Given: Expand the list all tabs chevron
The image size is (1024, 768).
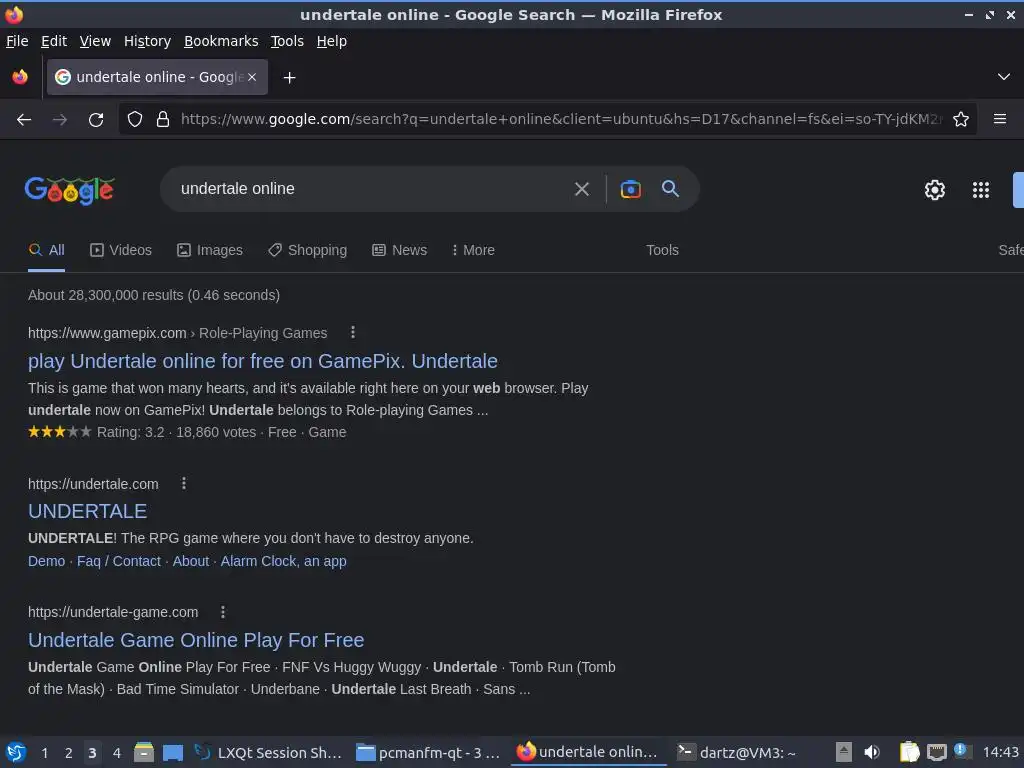Looking at the screenshot, I should 1004,77.
